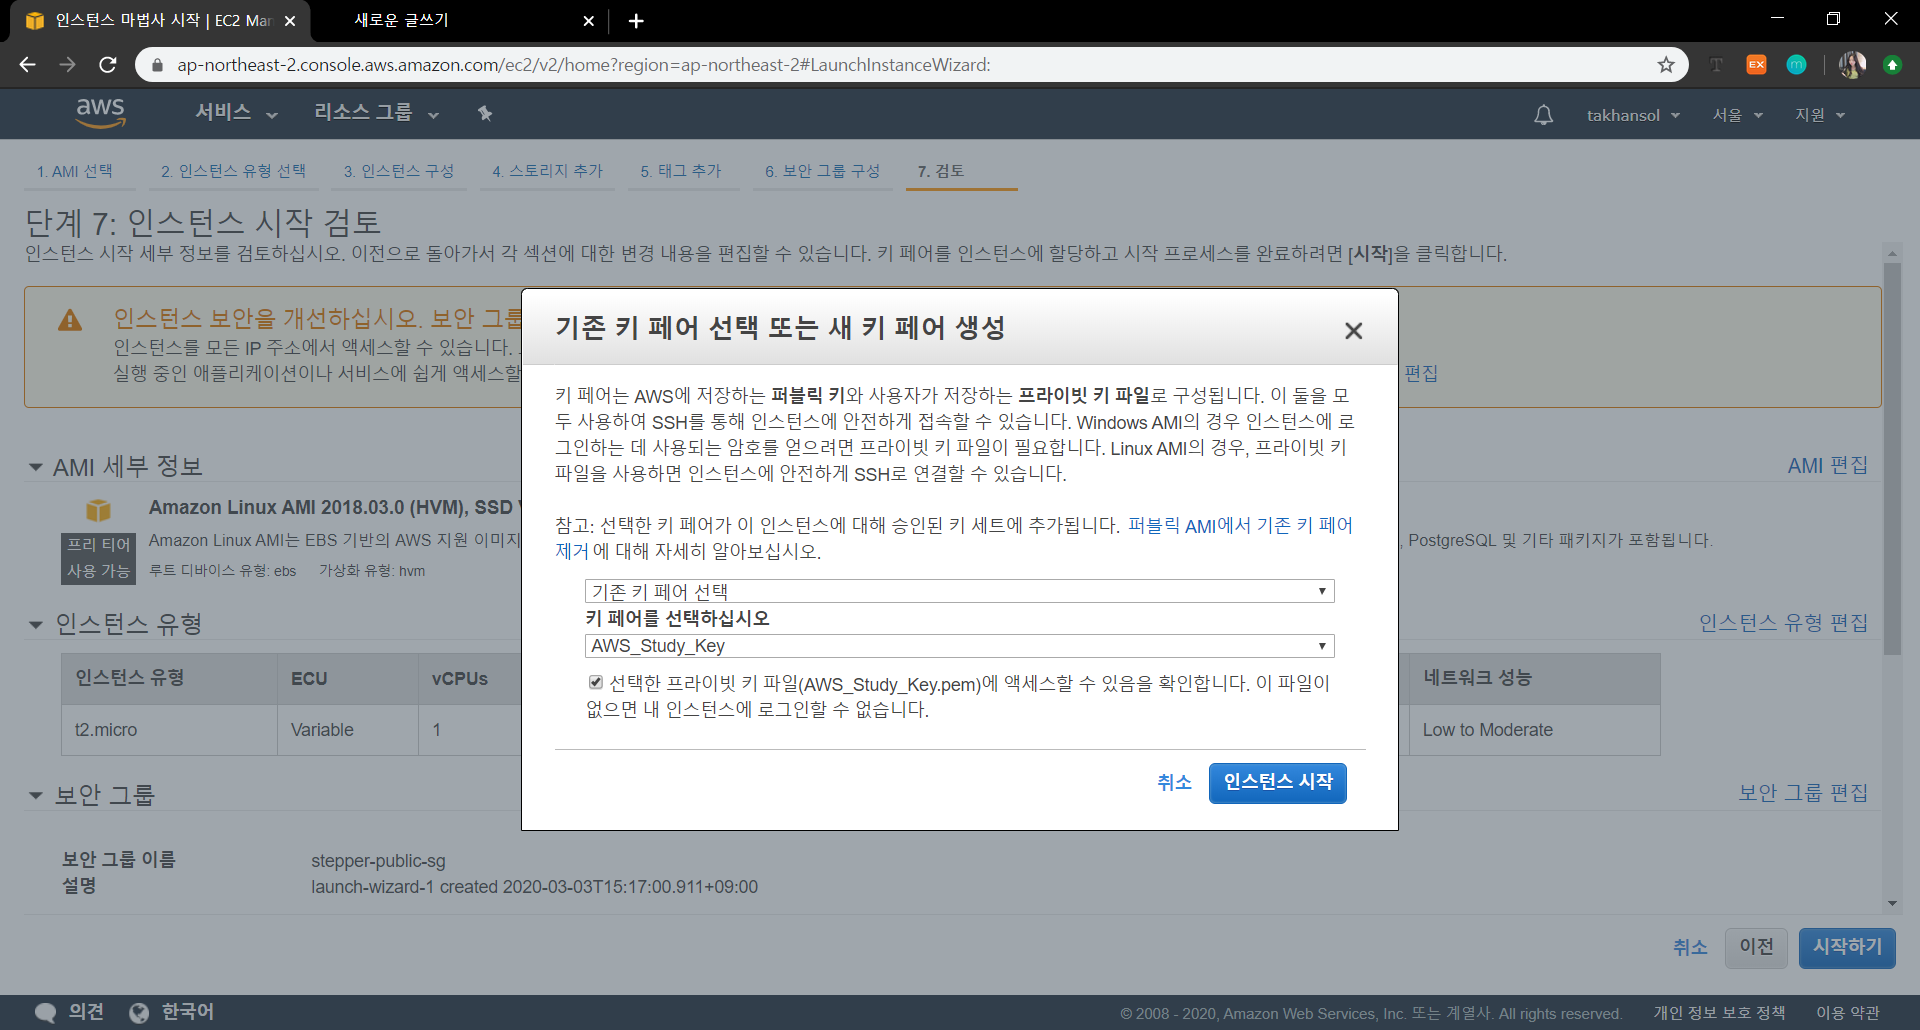Open the takhansol account menu
Image resolution: width=1920 pixels, height=1030 pixels.
1633,115
